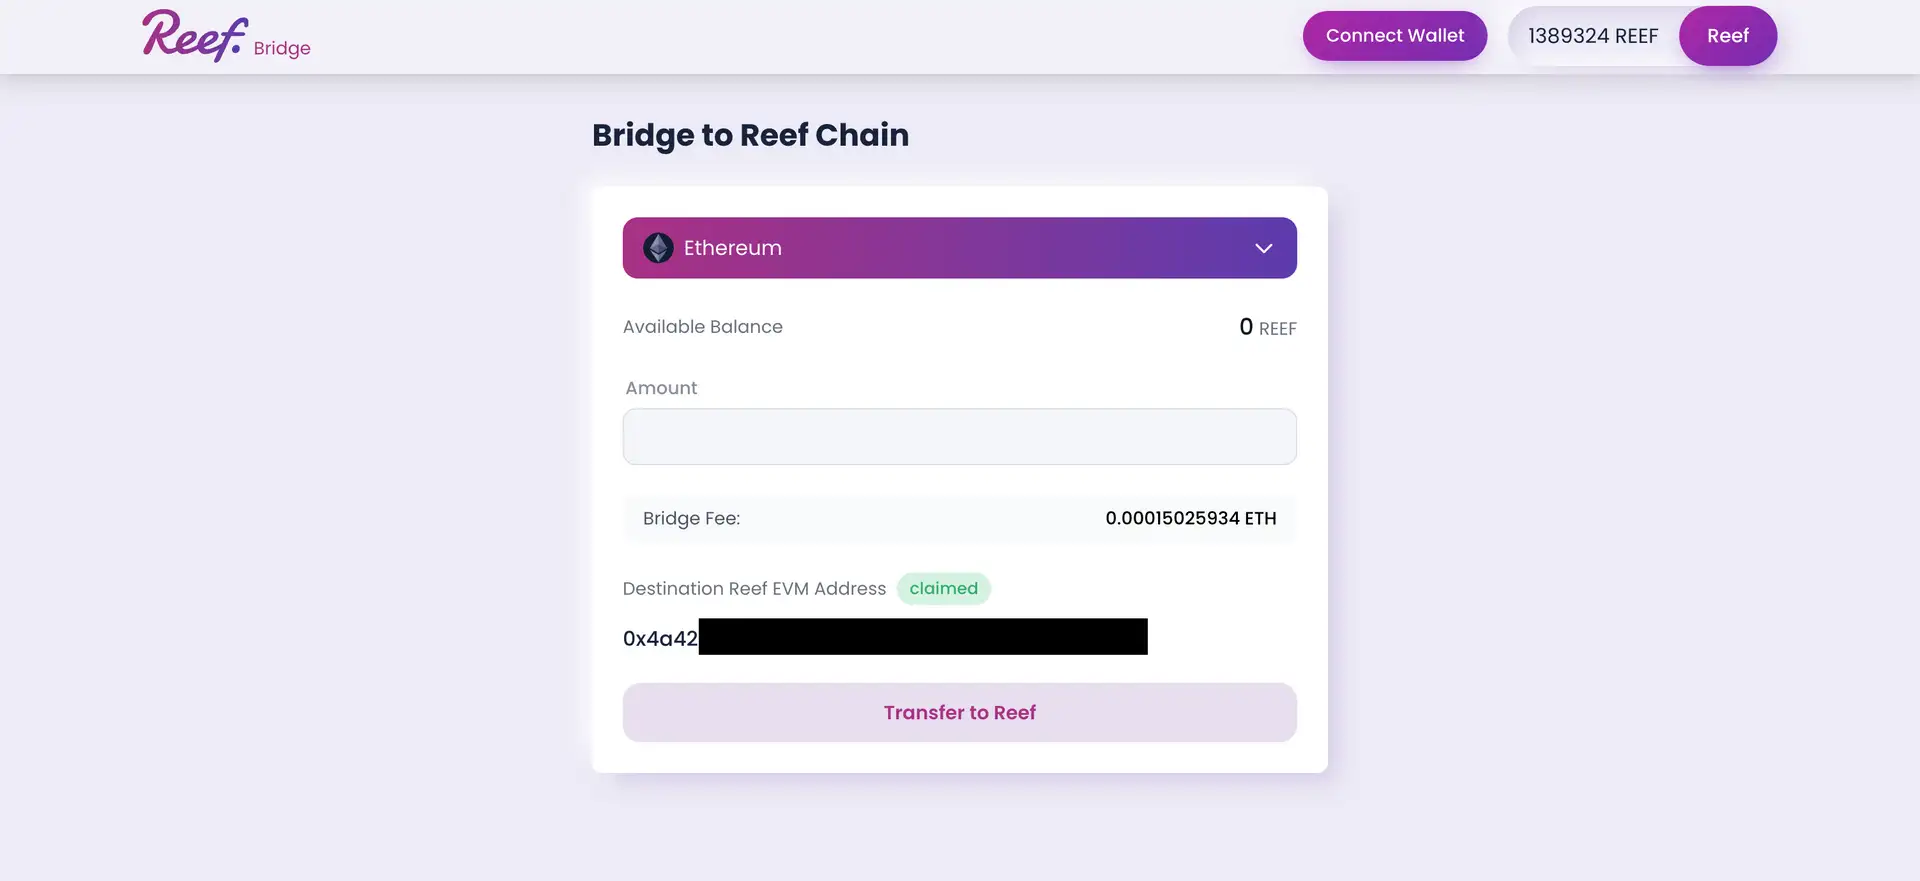Click the Bridge label beside logo
Image resolution: width=1920 pixels, height=881 pixels.
(282, 48)
